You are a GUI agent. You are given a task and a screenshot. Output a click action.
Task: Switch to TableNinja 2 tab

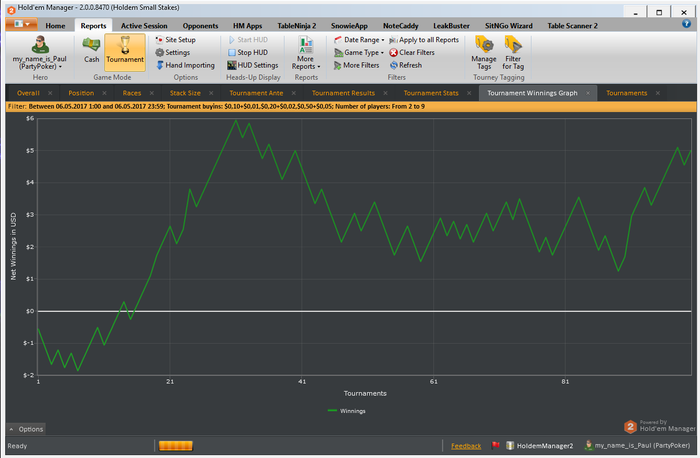(x=296, y=26)
